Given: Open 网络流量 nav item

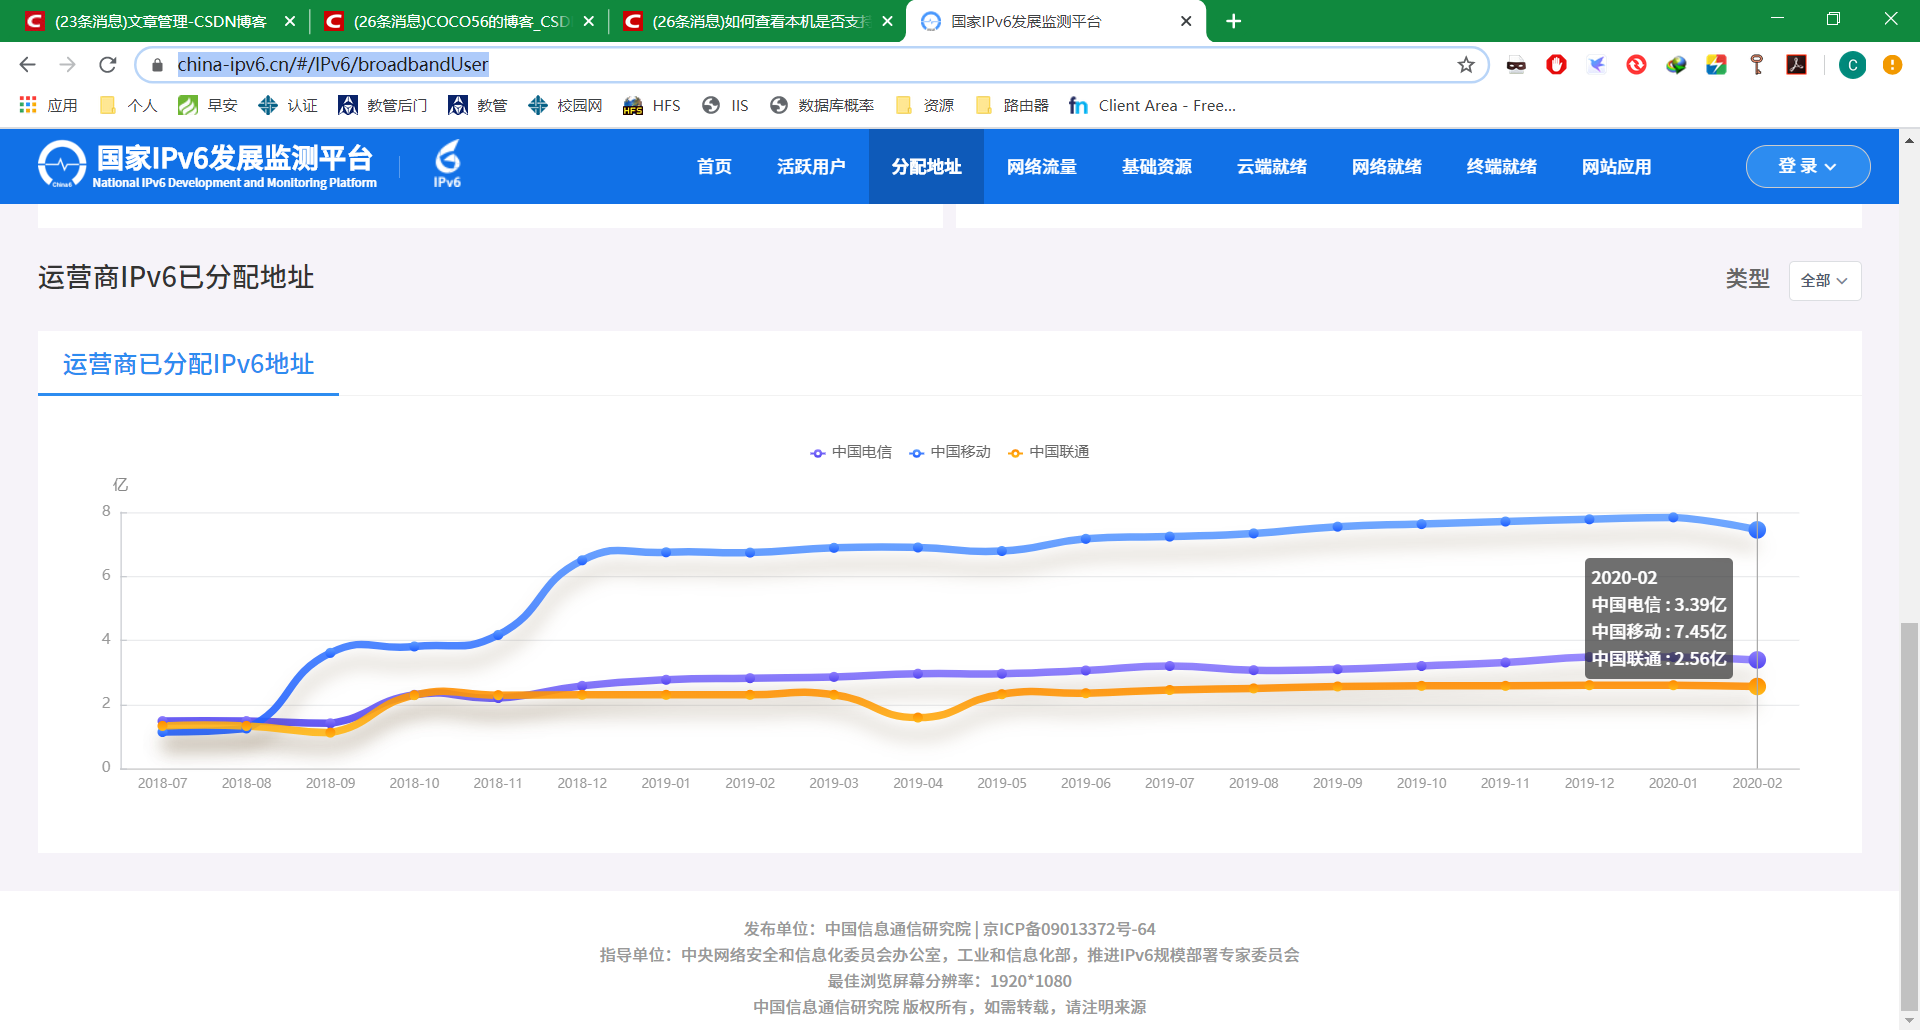Looking at the screenshot, I should click(1042, 167).
